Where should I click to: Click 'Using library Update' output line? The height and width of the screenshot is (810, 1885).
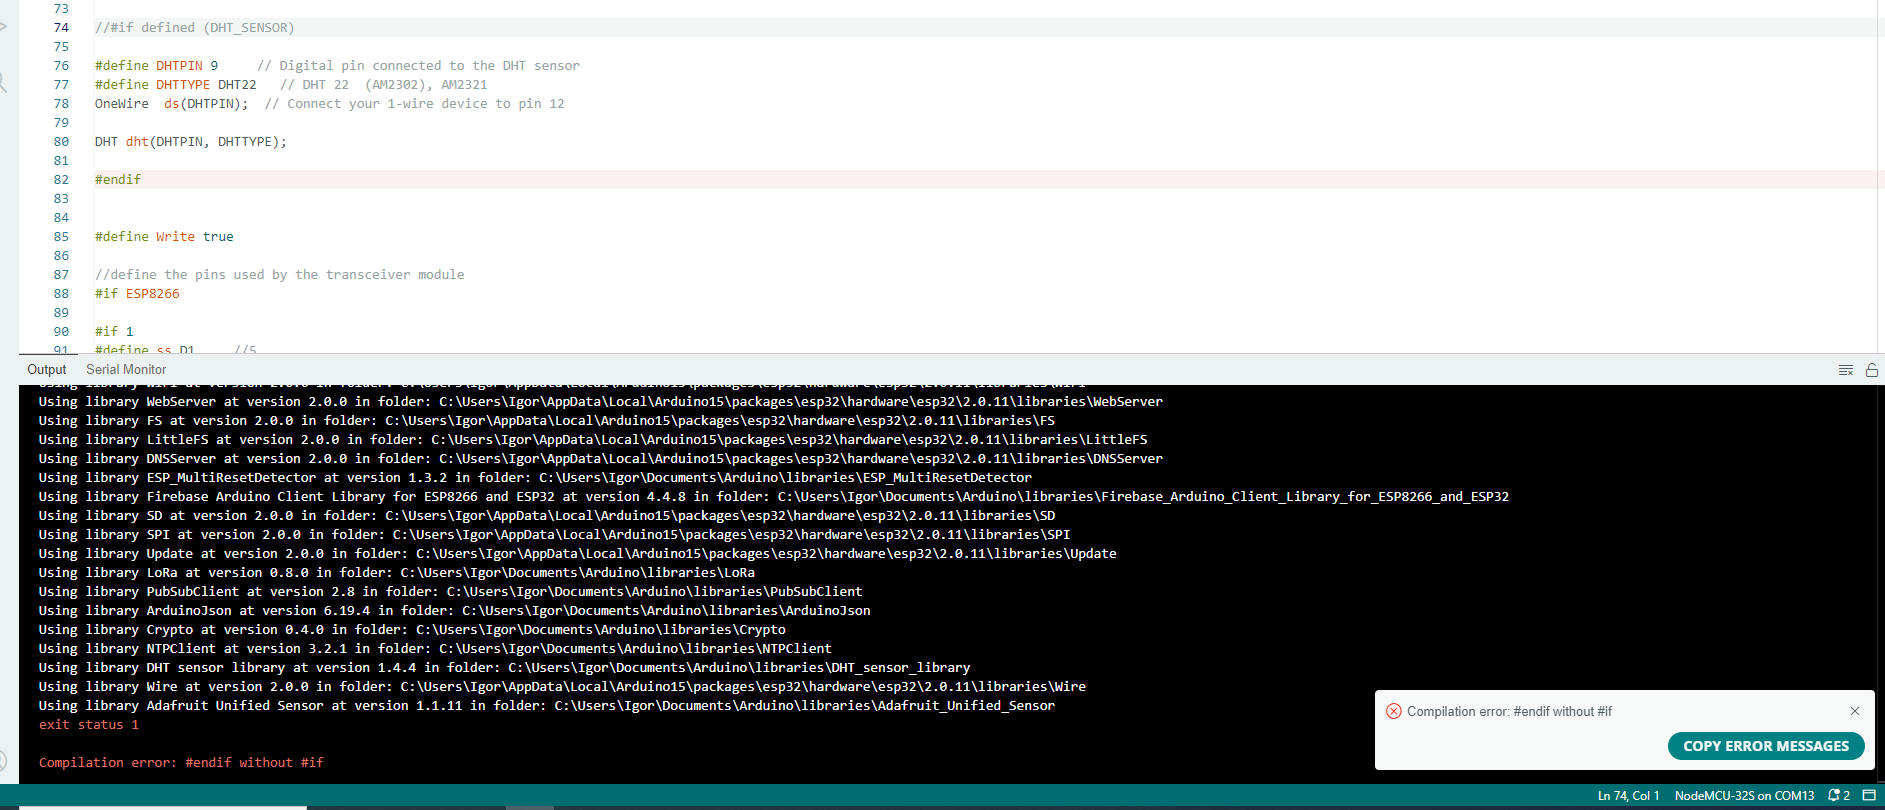578,553
